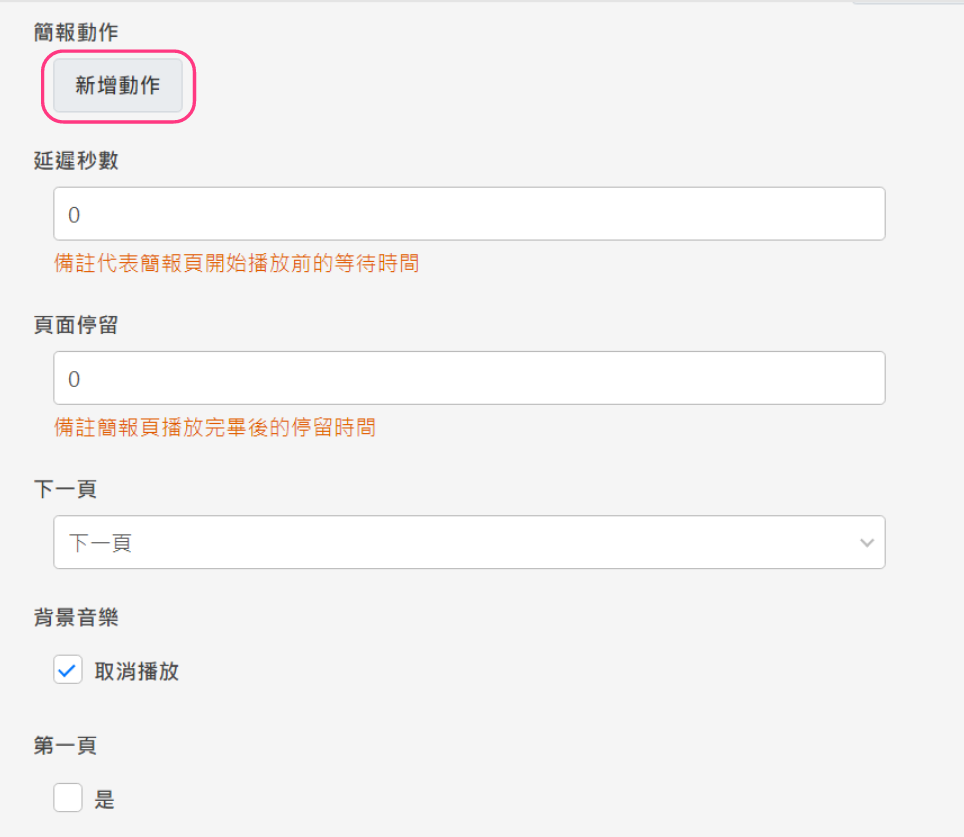This screenshot has width=964, height=837.
Task: Click the 下一頁 heading above the dropdown
Action: tap(65, 489)
